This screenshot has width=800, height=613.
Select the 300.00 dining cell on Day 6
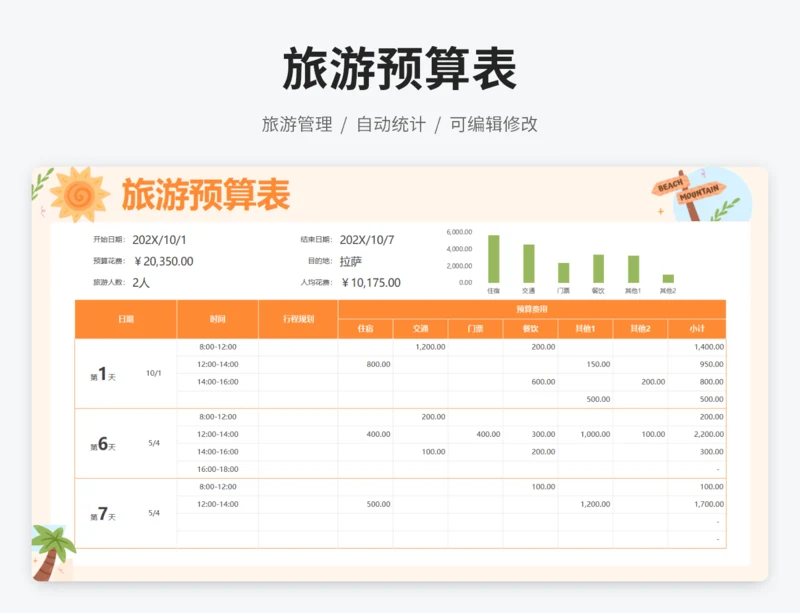pyautogui.click(x=531, y=434)
